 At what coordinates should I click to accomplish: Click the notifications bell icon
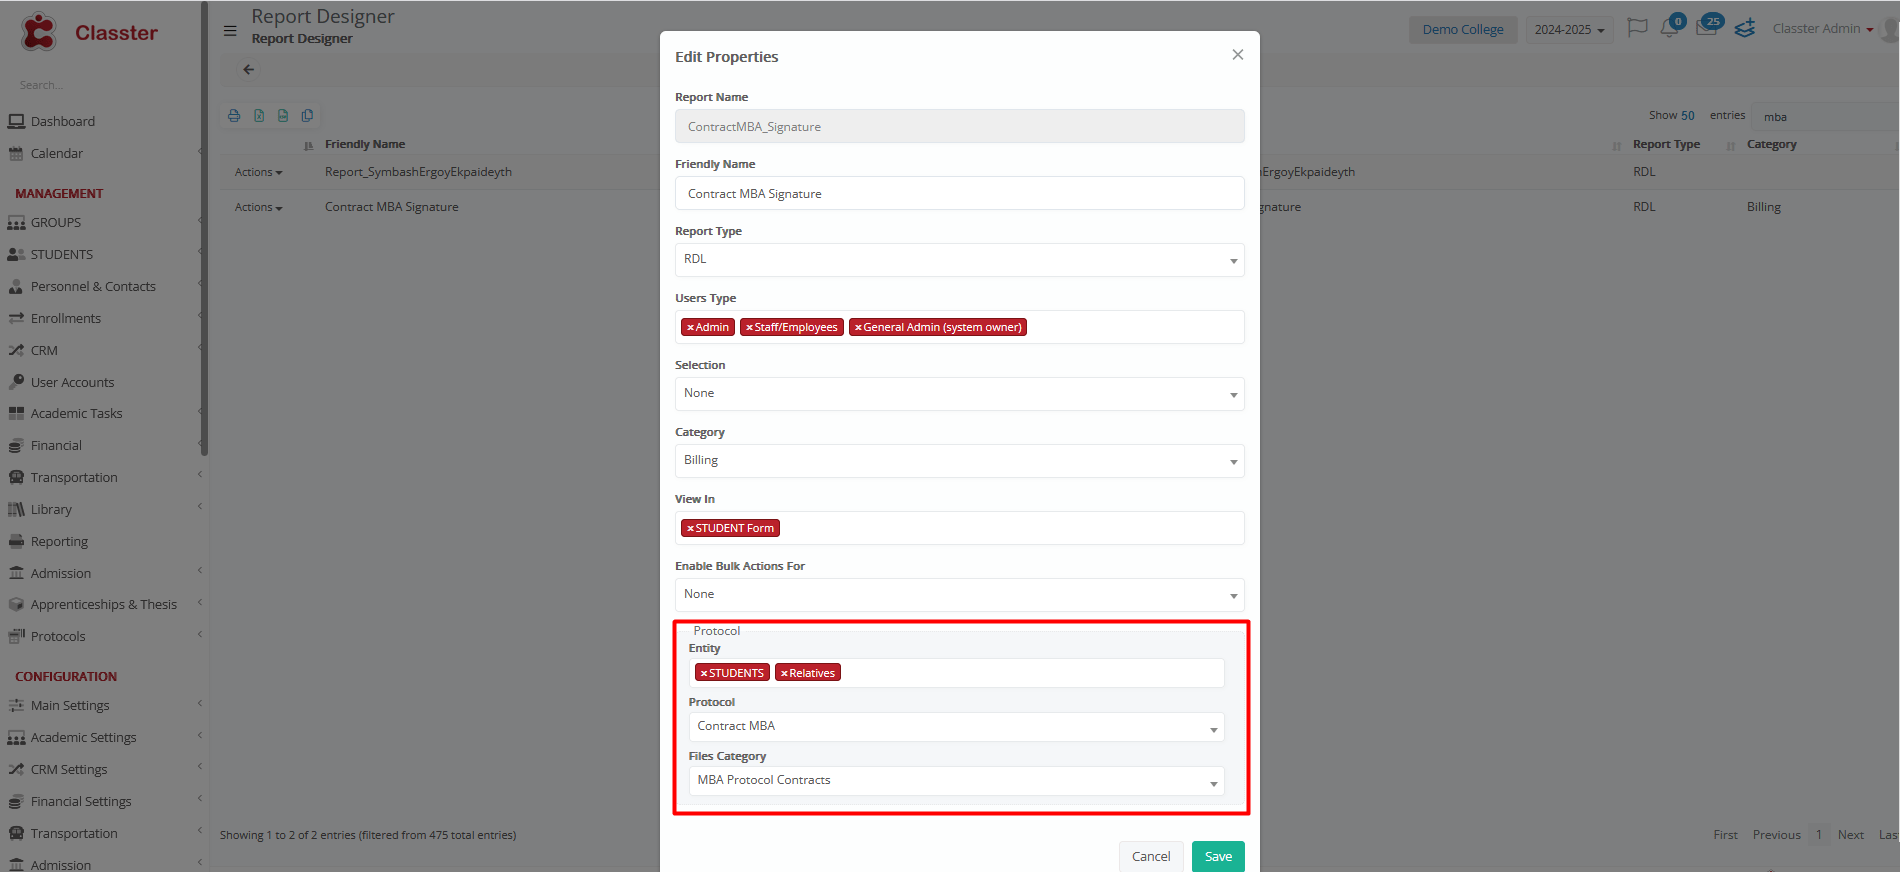click(1669, 28)
